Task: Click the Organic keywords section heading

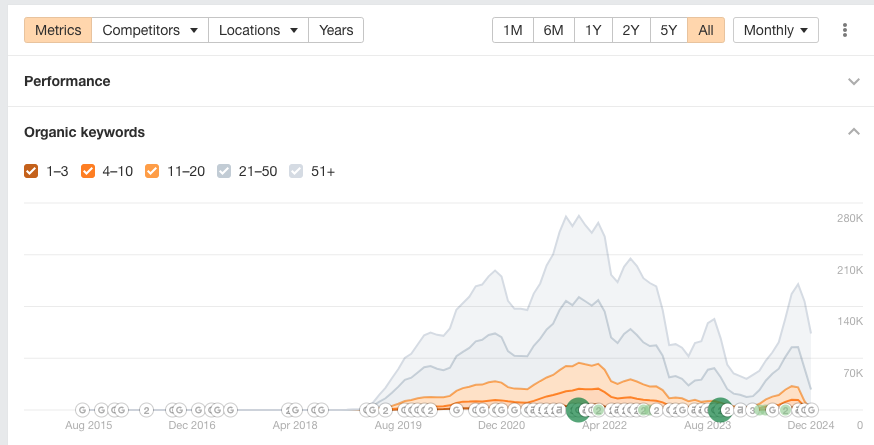Action: tap(84, 132)
